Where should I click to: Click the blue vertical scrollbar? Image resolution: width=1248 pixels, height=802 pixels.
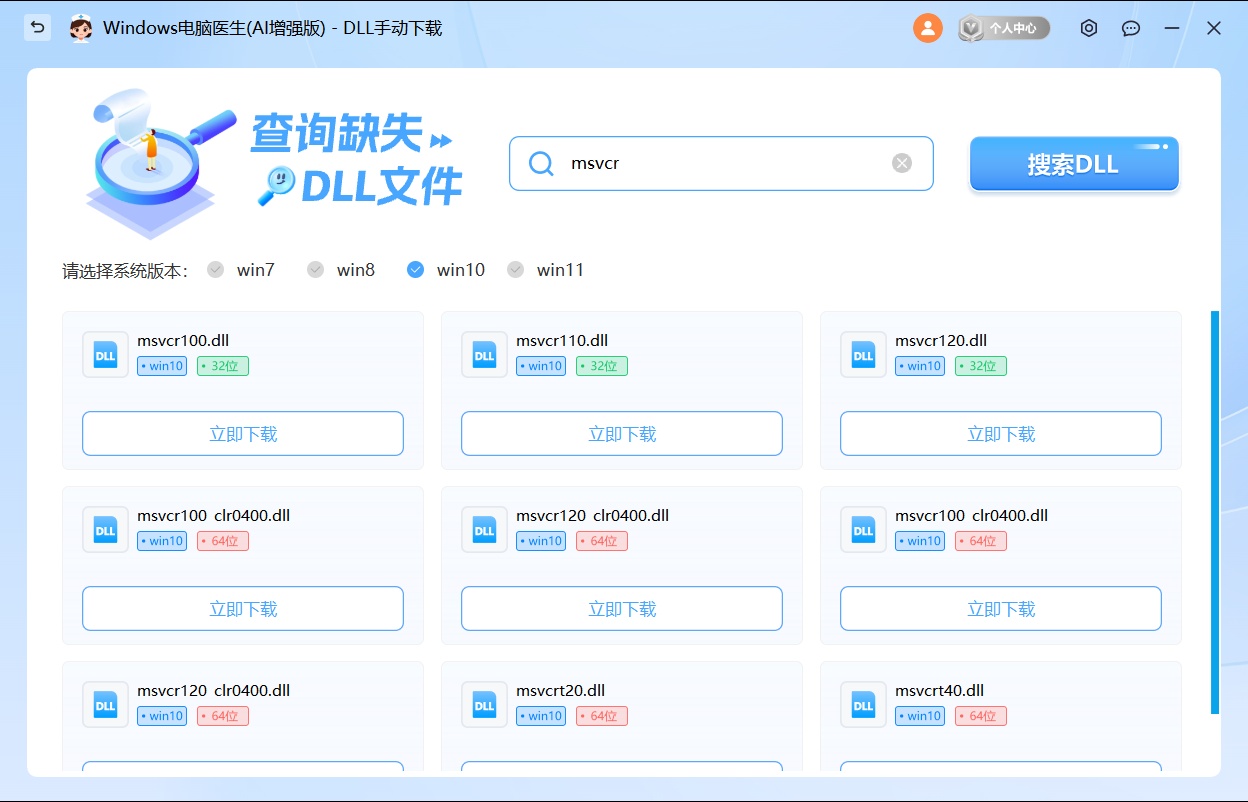click(1215, 512)
